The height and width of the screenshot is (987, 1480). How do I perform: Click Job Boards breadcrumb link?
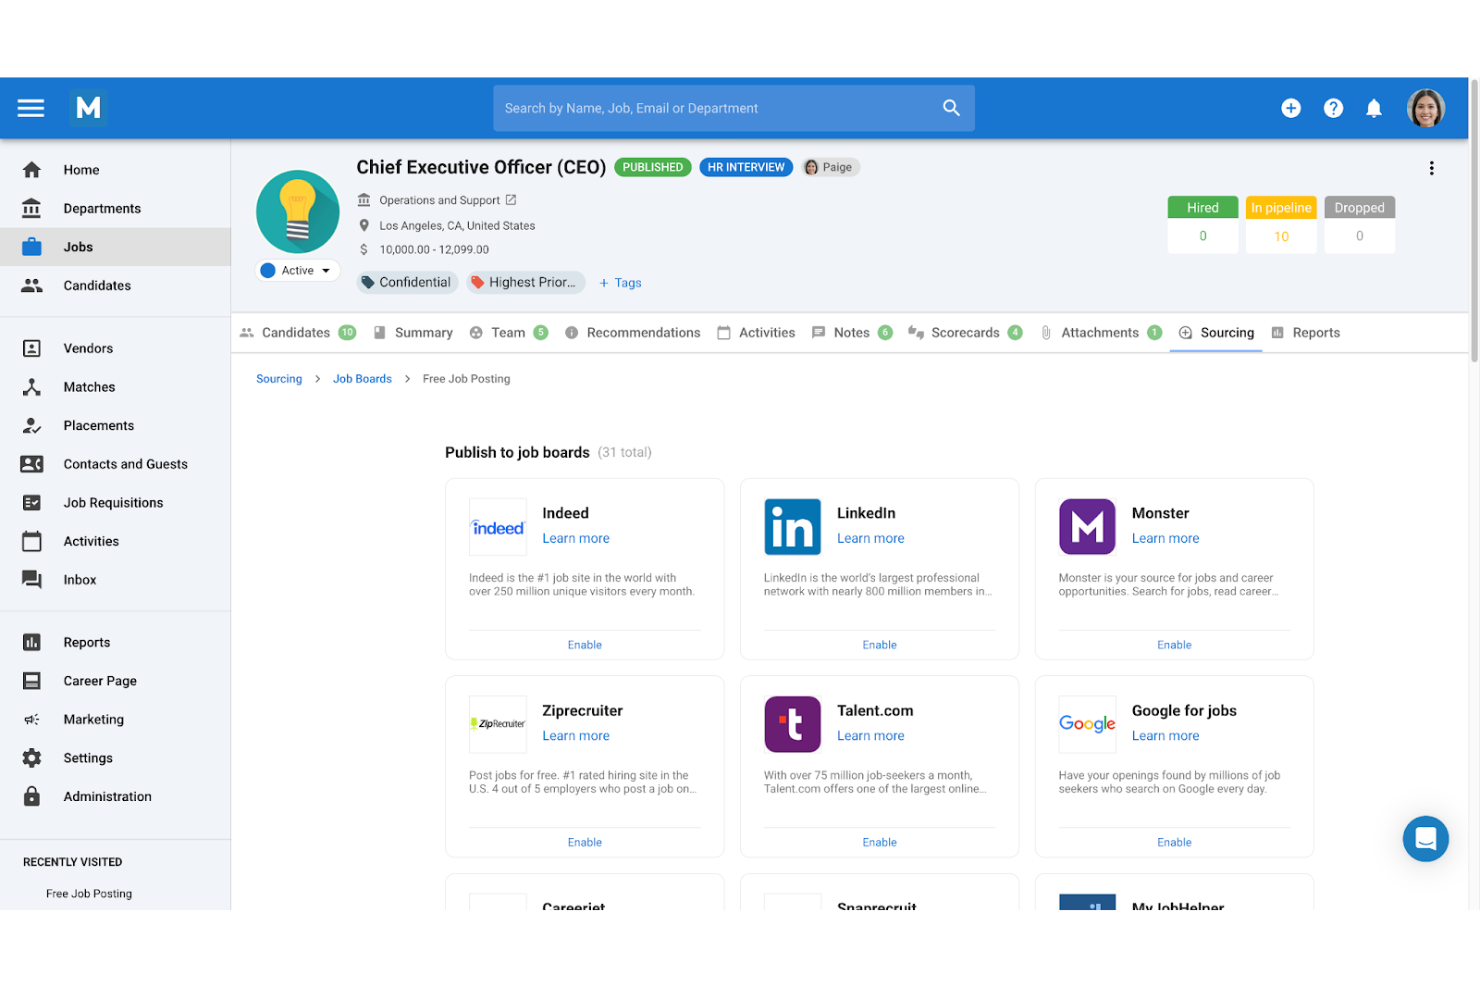pyautogui.click(x=362, y=379)
